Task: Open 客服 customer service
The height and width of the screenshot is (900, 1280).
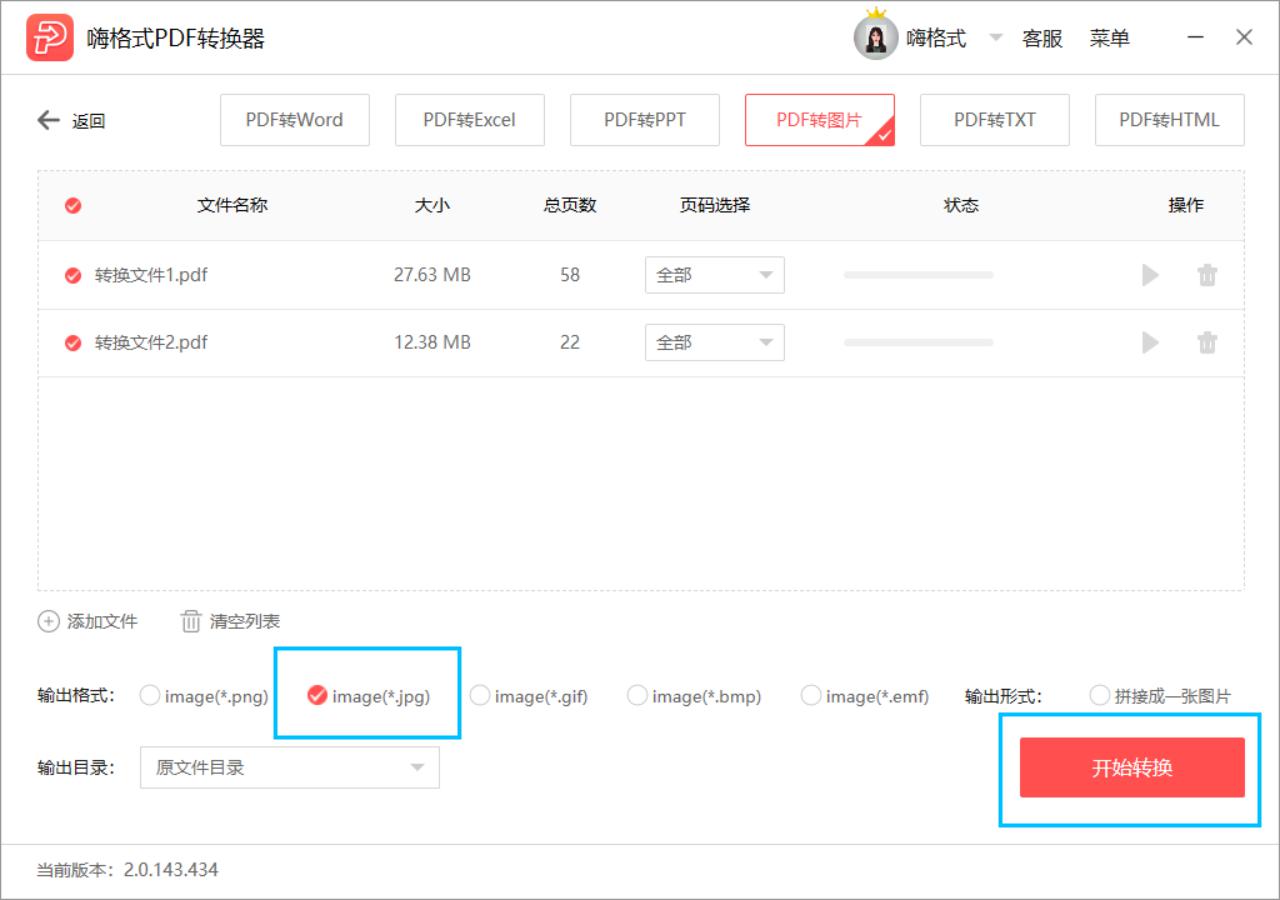Action: (x=1042, y=39)
